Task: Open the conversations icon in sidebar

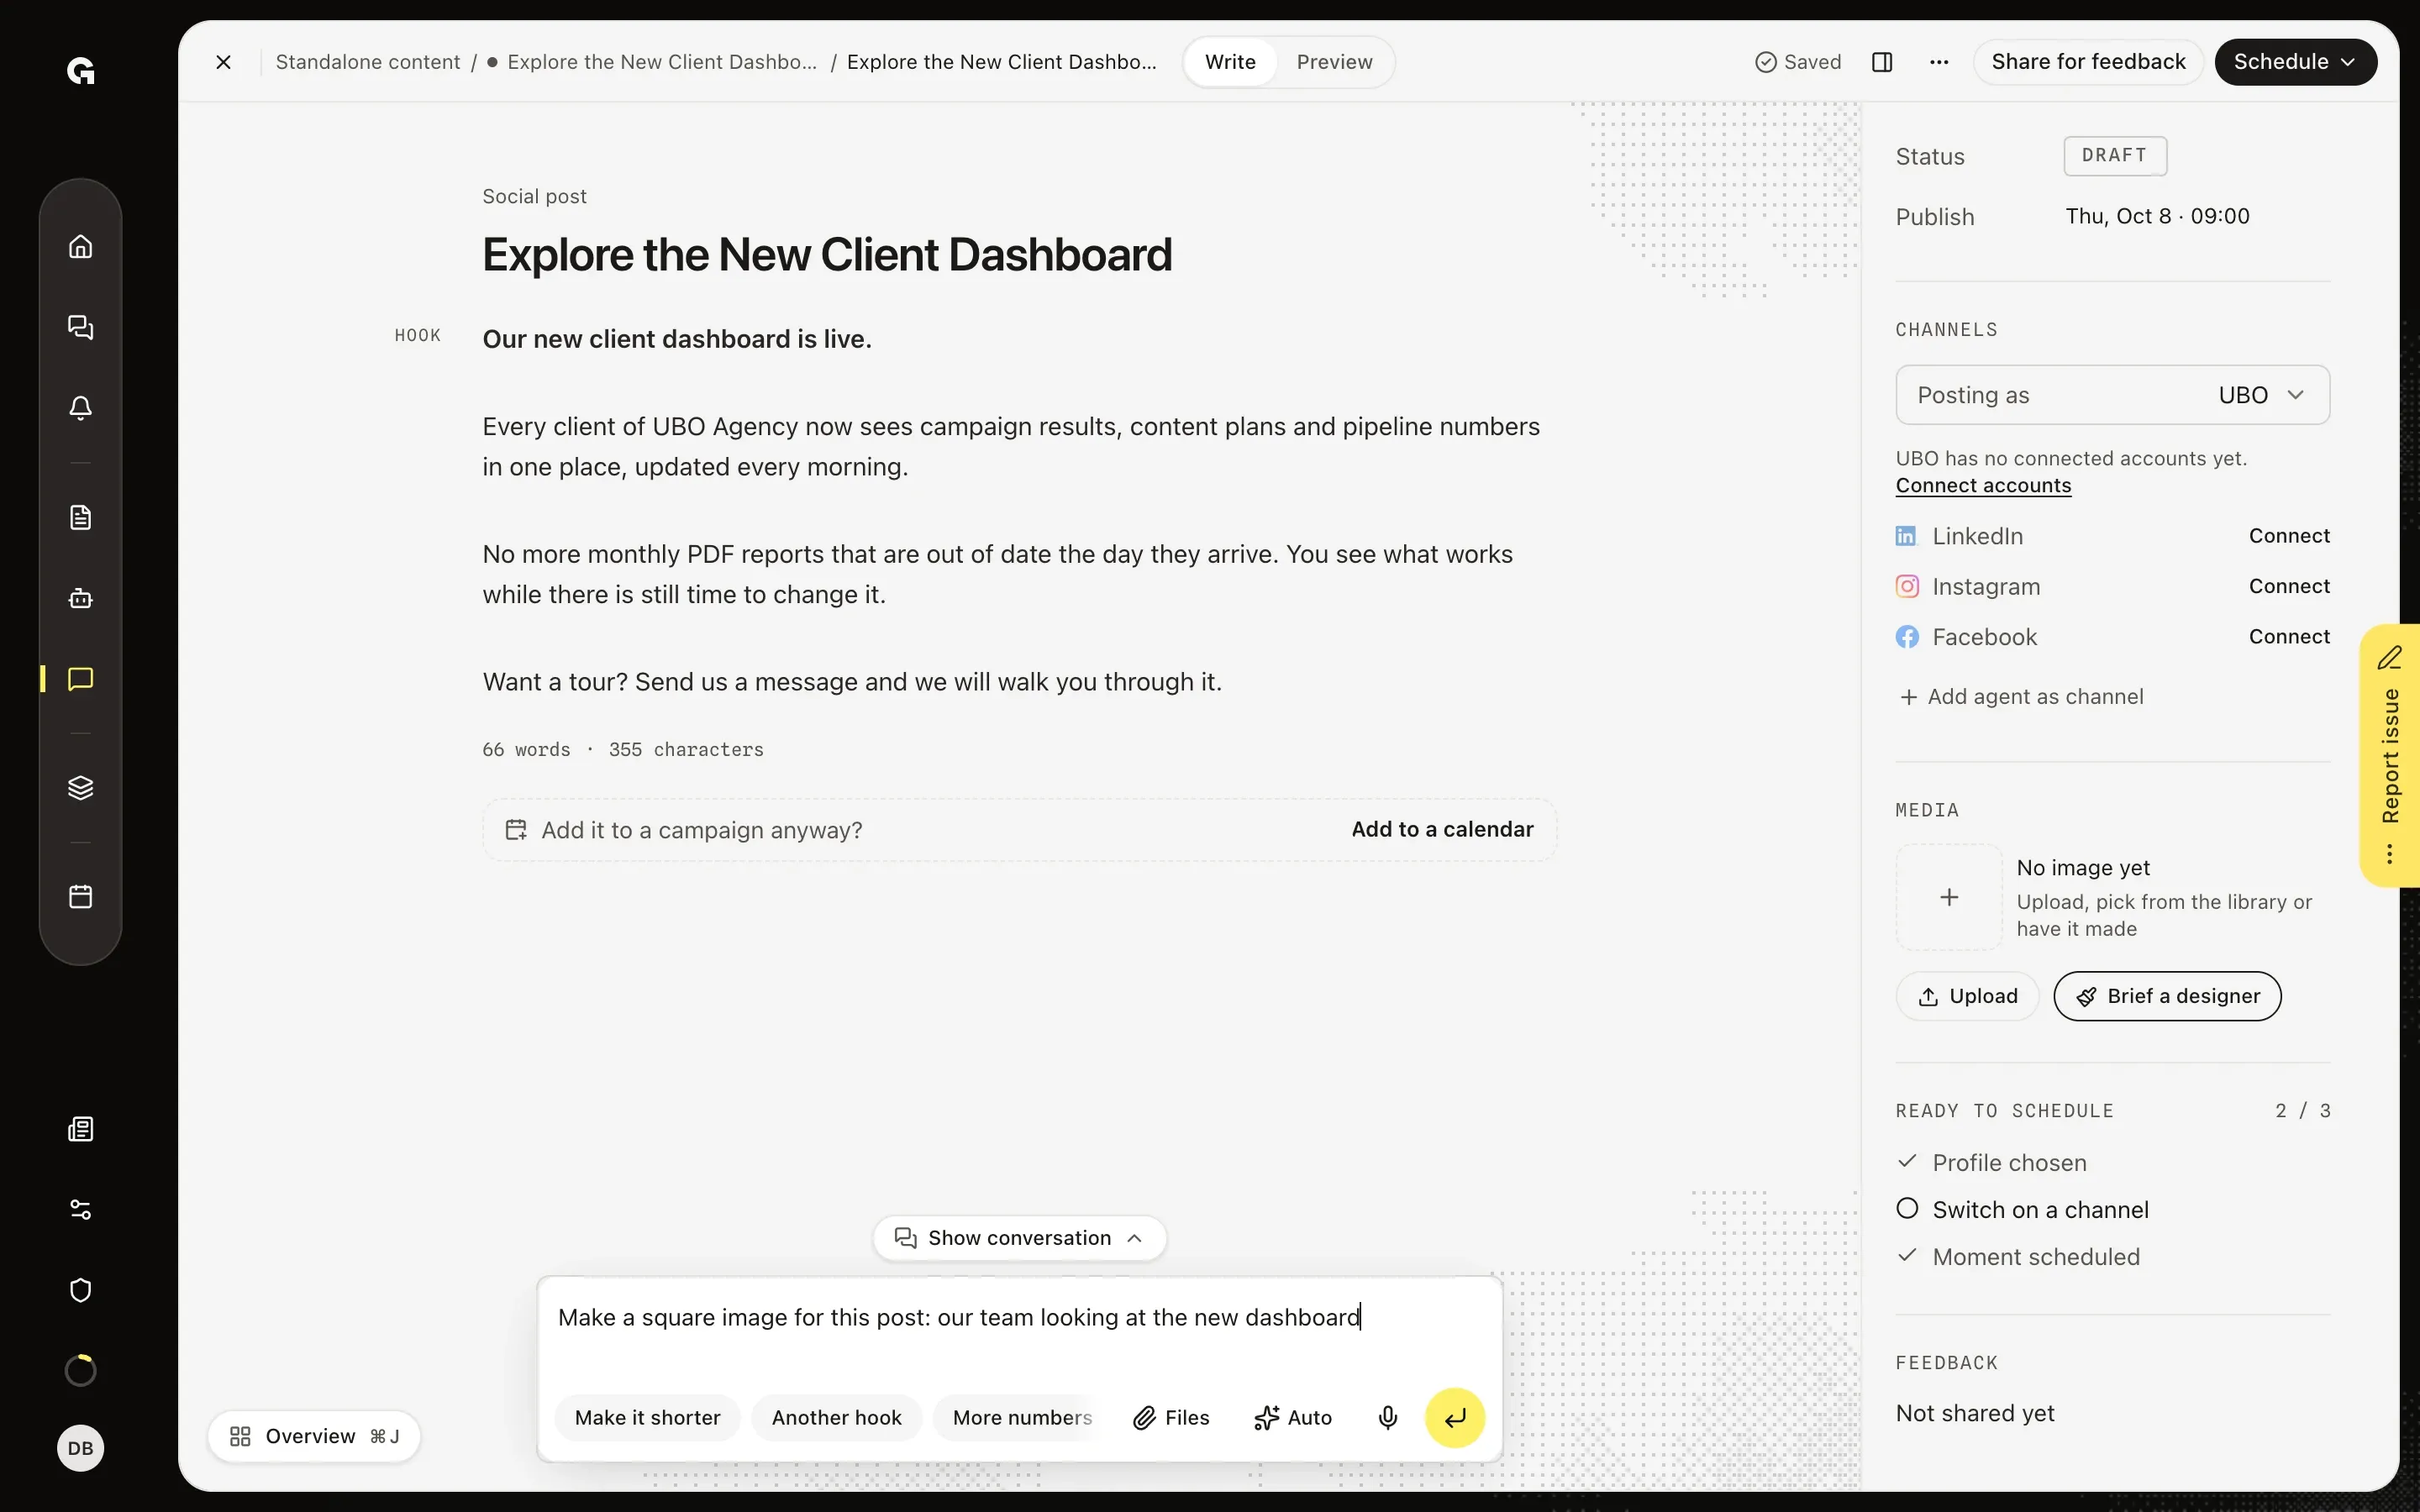Action: click(x=80, y=327)
